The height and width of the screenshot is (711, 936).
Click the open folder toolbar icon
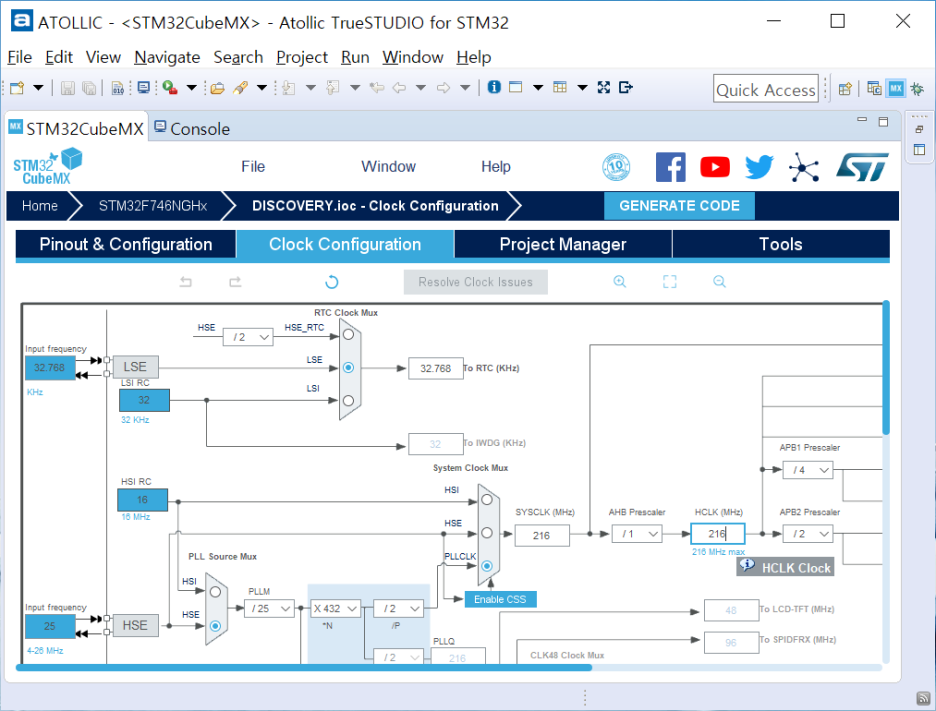[x=217, y=88]
